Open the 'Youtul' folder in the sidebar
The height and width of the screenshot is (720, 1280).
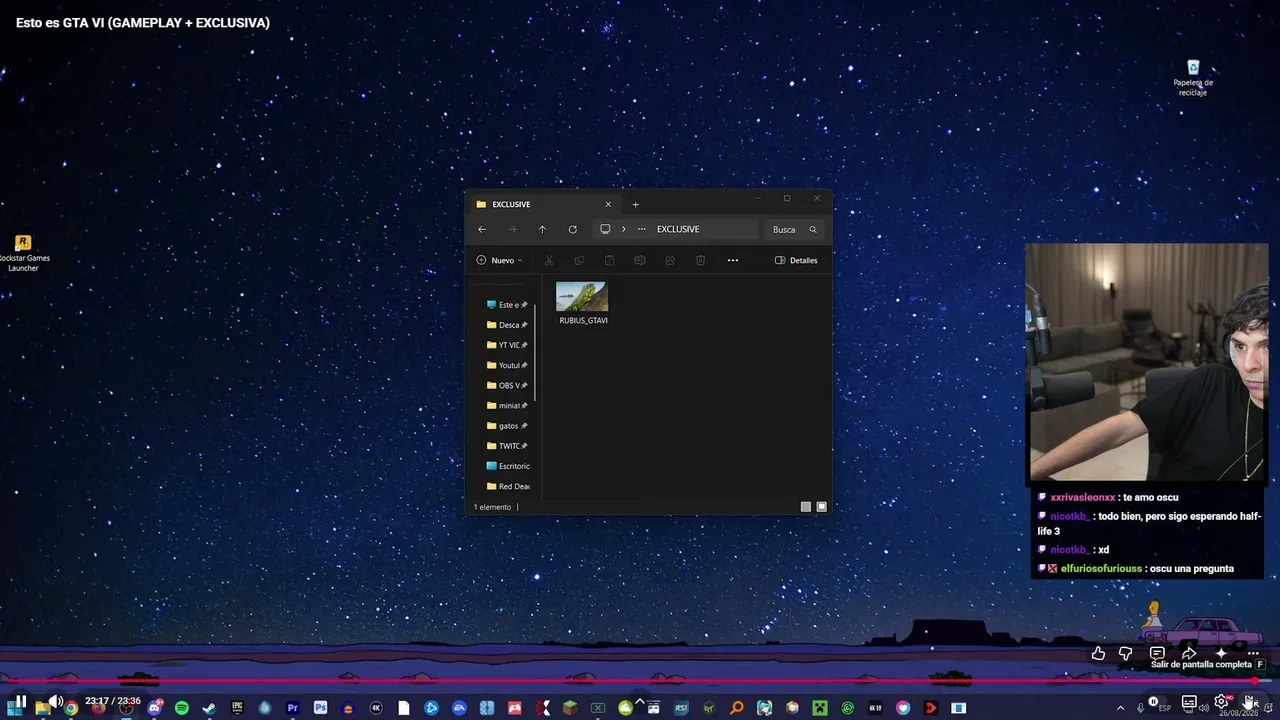pyautogui.click(x=507, y=365)
